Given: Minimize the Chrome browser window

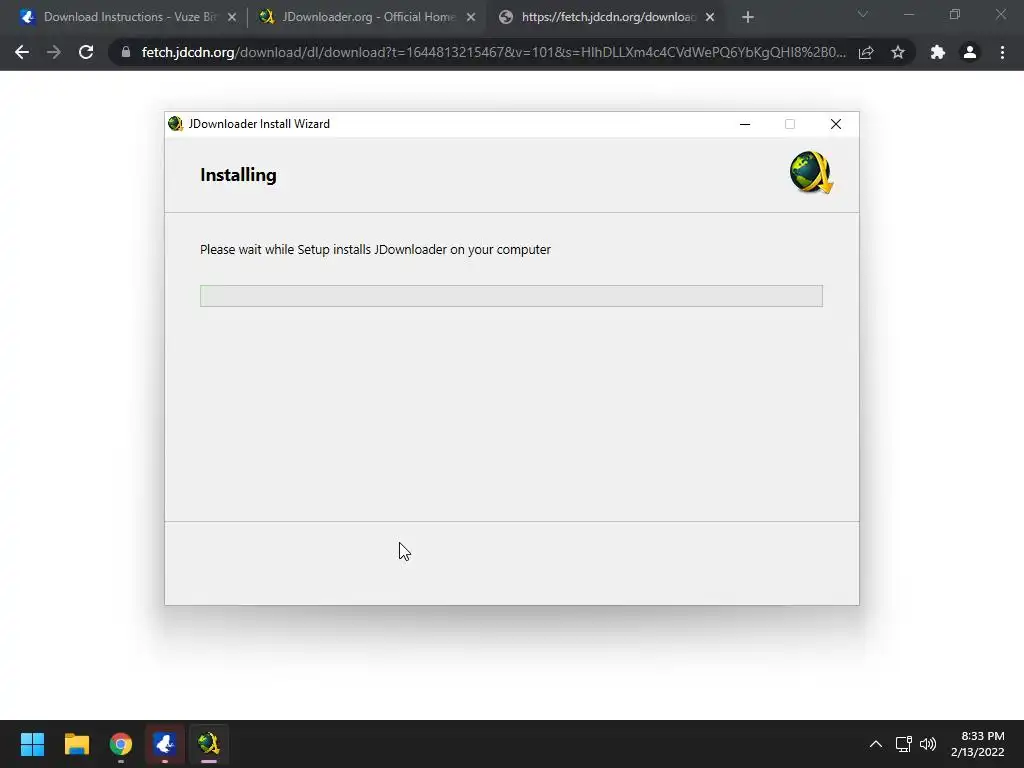Looking at the screenshot, I should pyautogui.click(x=908, y=14).
